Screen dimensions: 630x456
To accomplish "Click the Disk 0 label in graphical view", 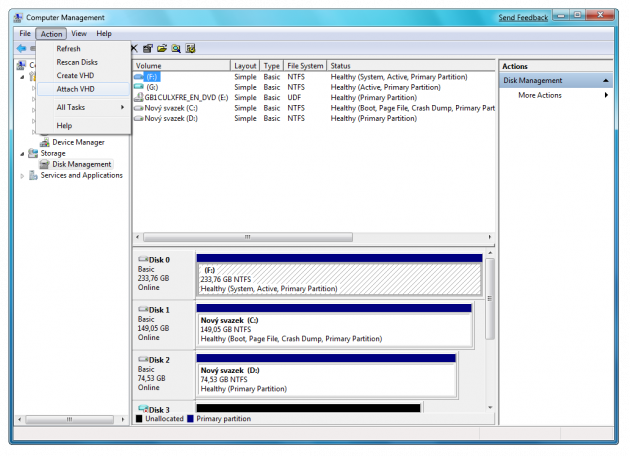I will (159, 260).
